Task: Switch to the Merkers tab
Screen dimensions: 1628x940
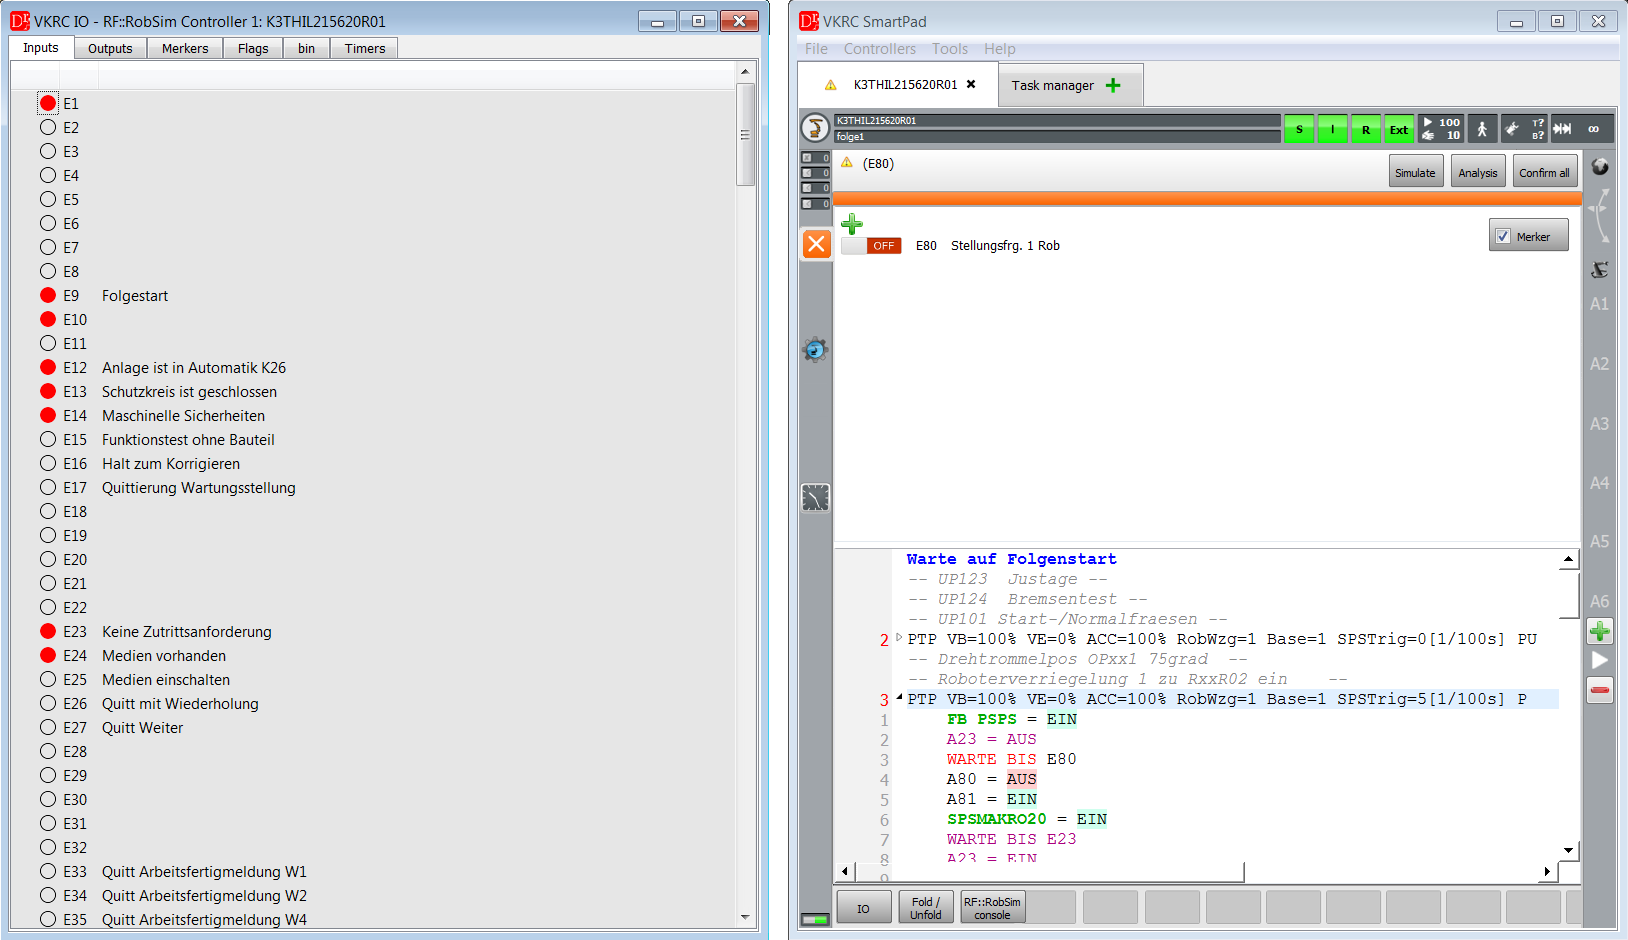Action: pyautogui.click(x=185, y=48)
